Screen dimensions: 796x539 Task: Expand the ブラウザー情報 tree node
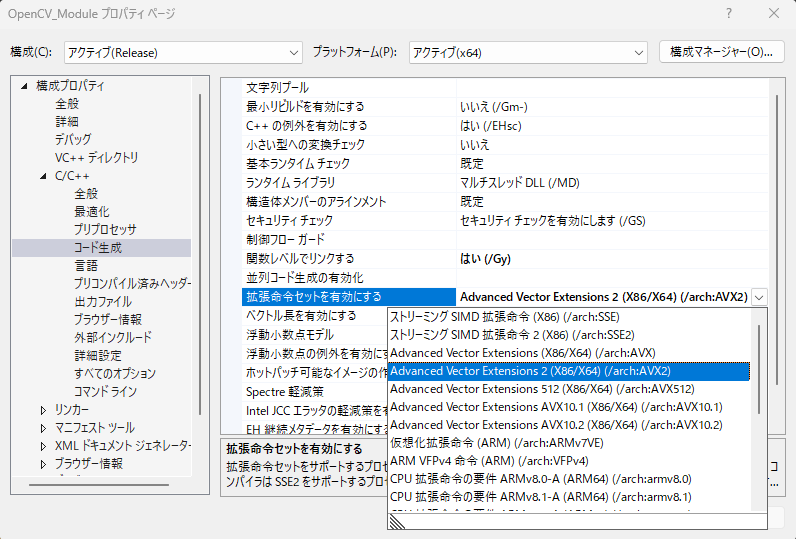43,464
